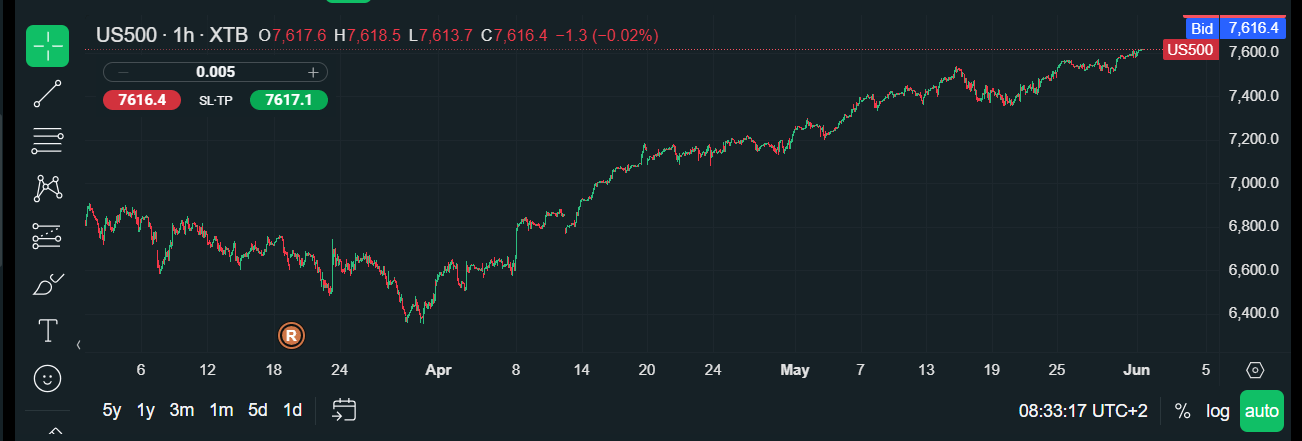The height and width of the screenshot is (441, 1302).
Task: Set chart range to 1m
Action: [x=221, y=410]
